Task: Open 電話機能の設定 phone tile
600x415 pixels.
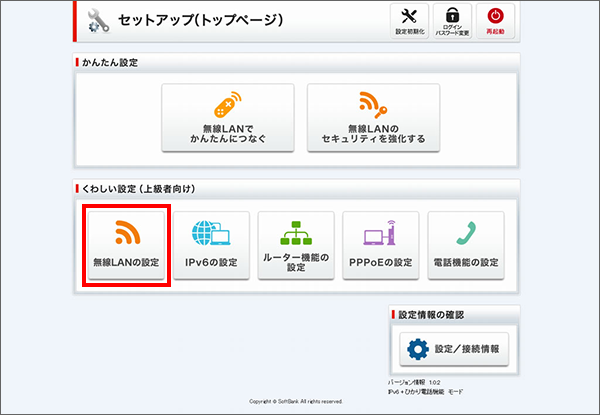Action: [466, 245]
